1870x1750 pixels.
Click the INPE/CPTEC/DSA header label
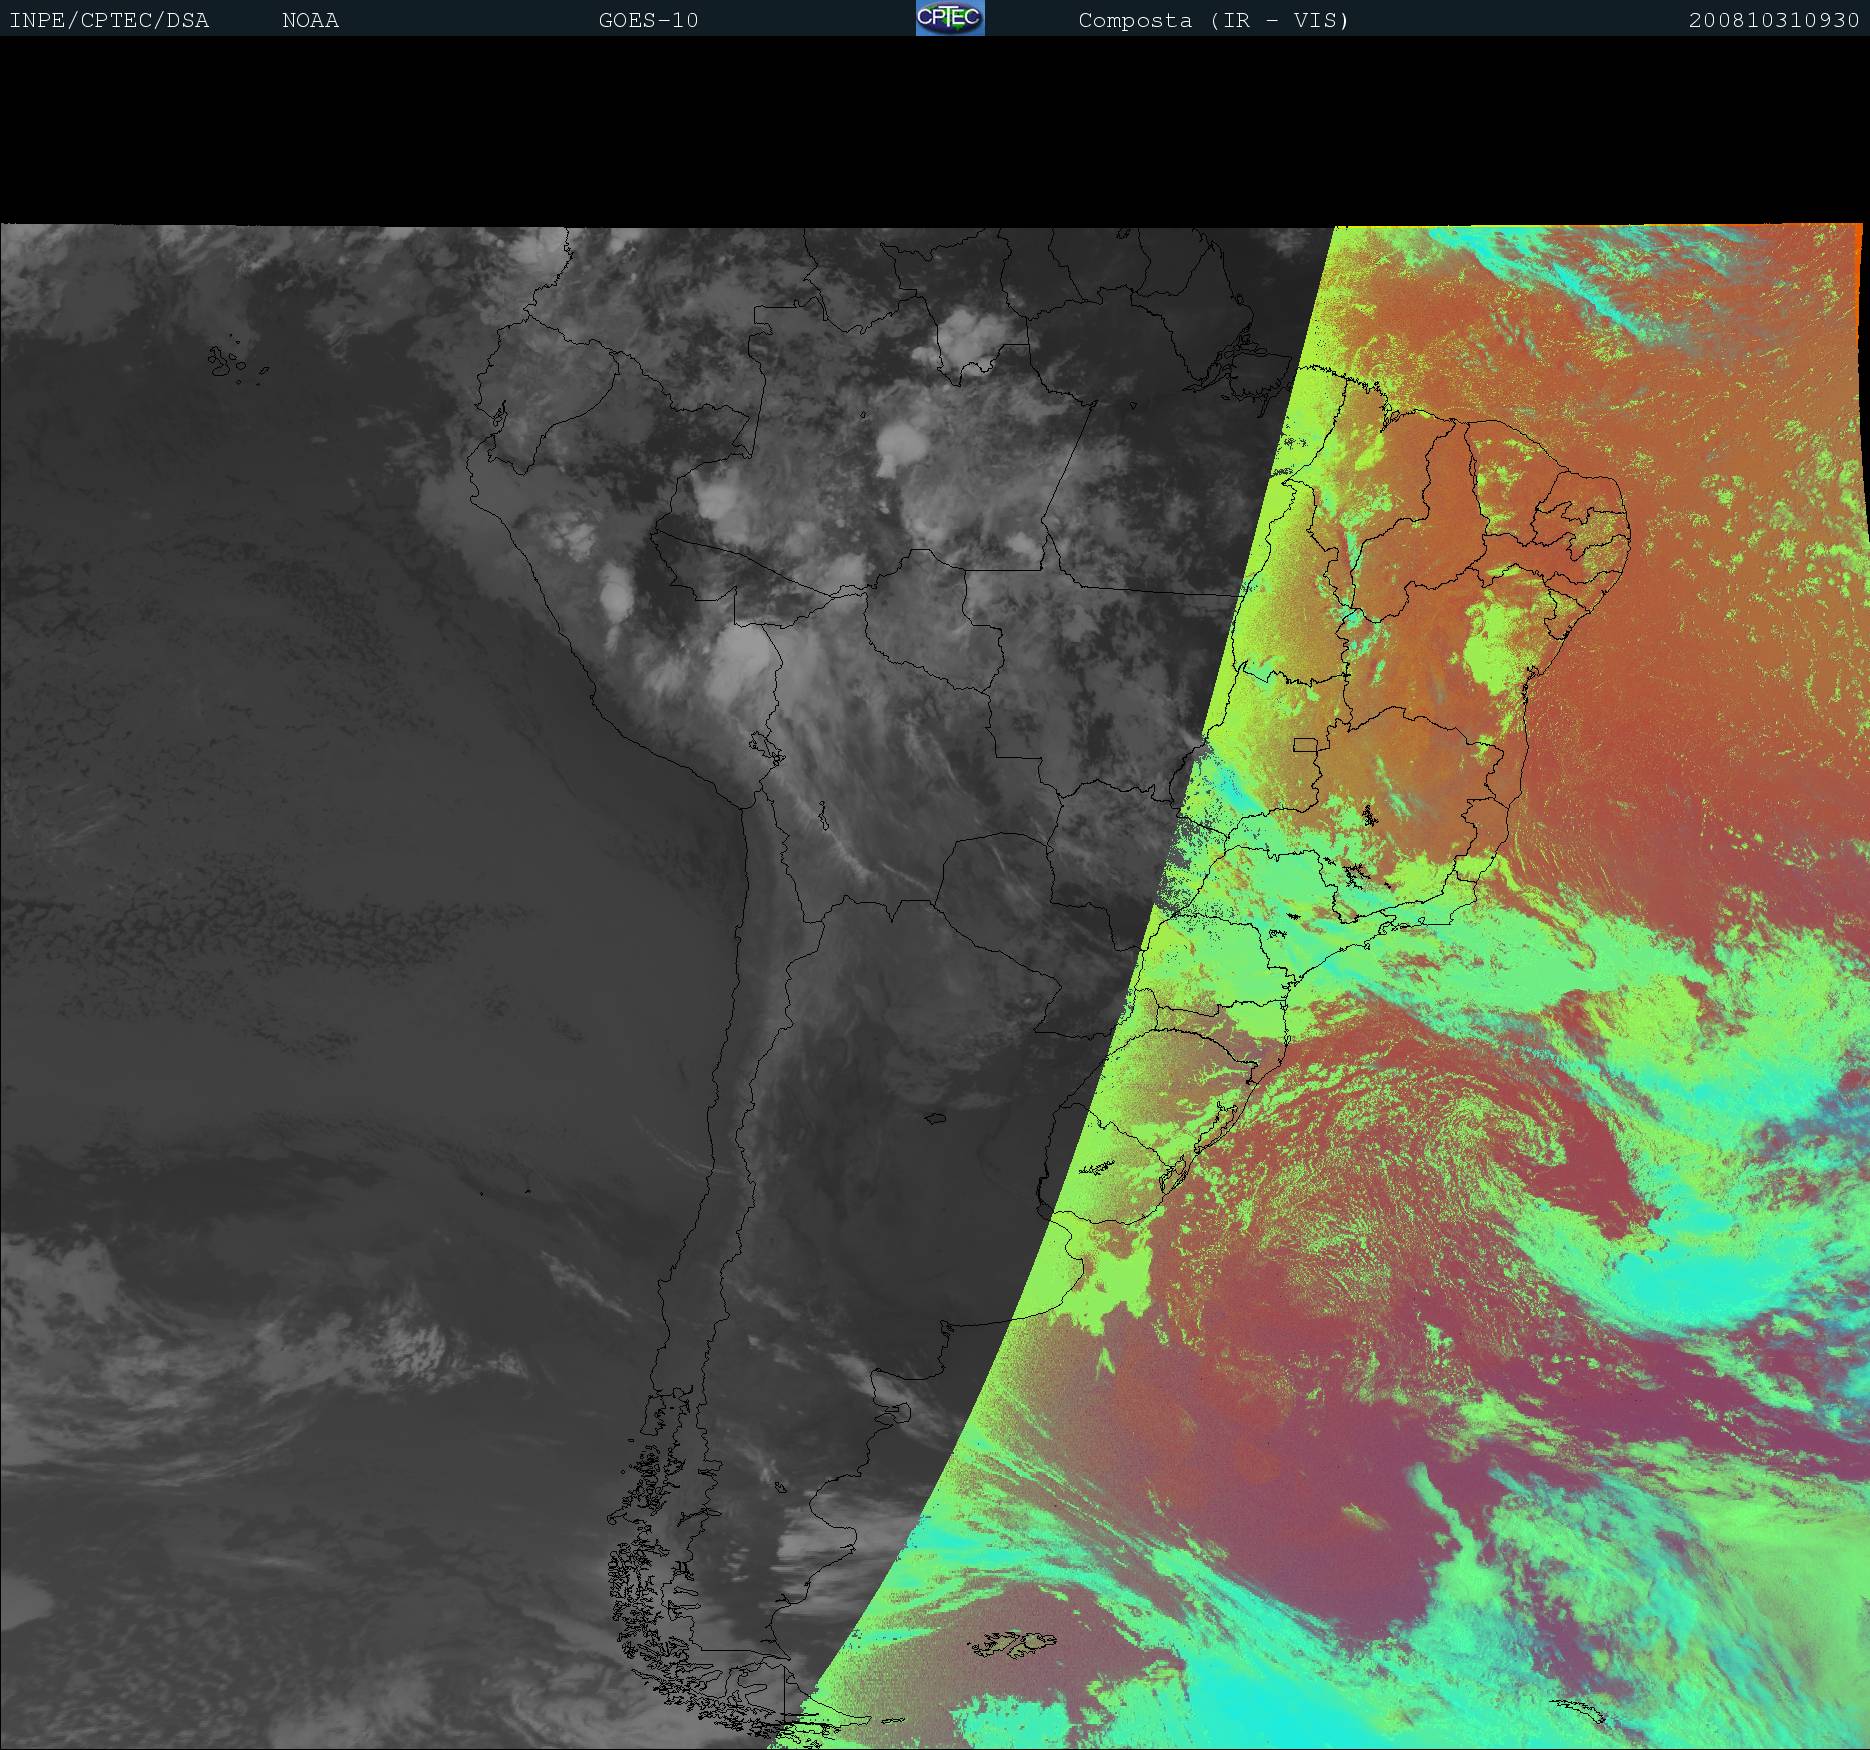coord(109,20)
